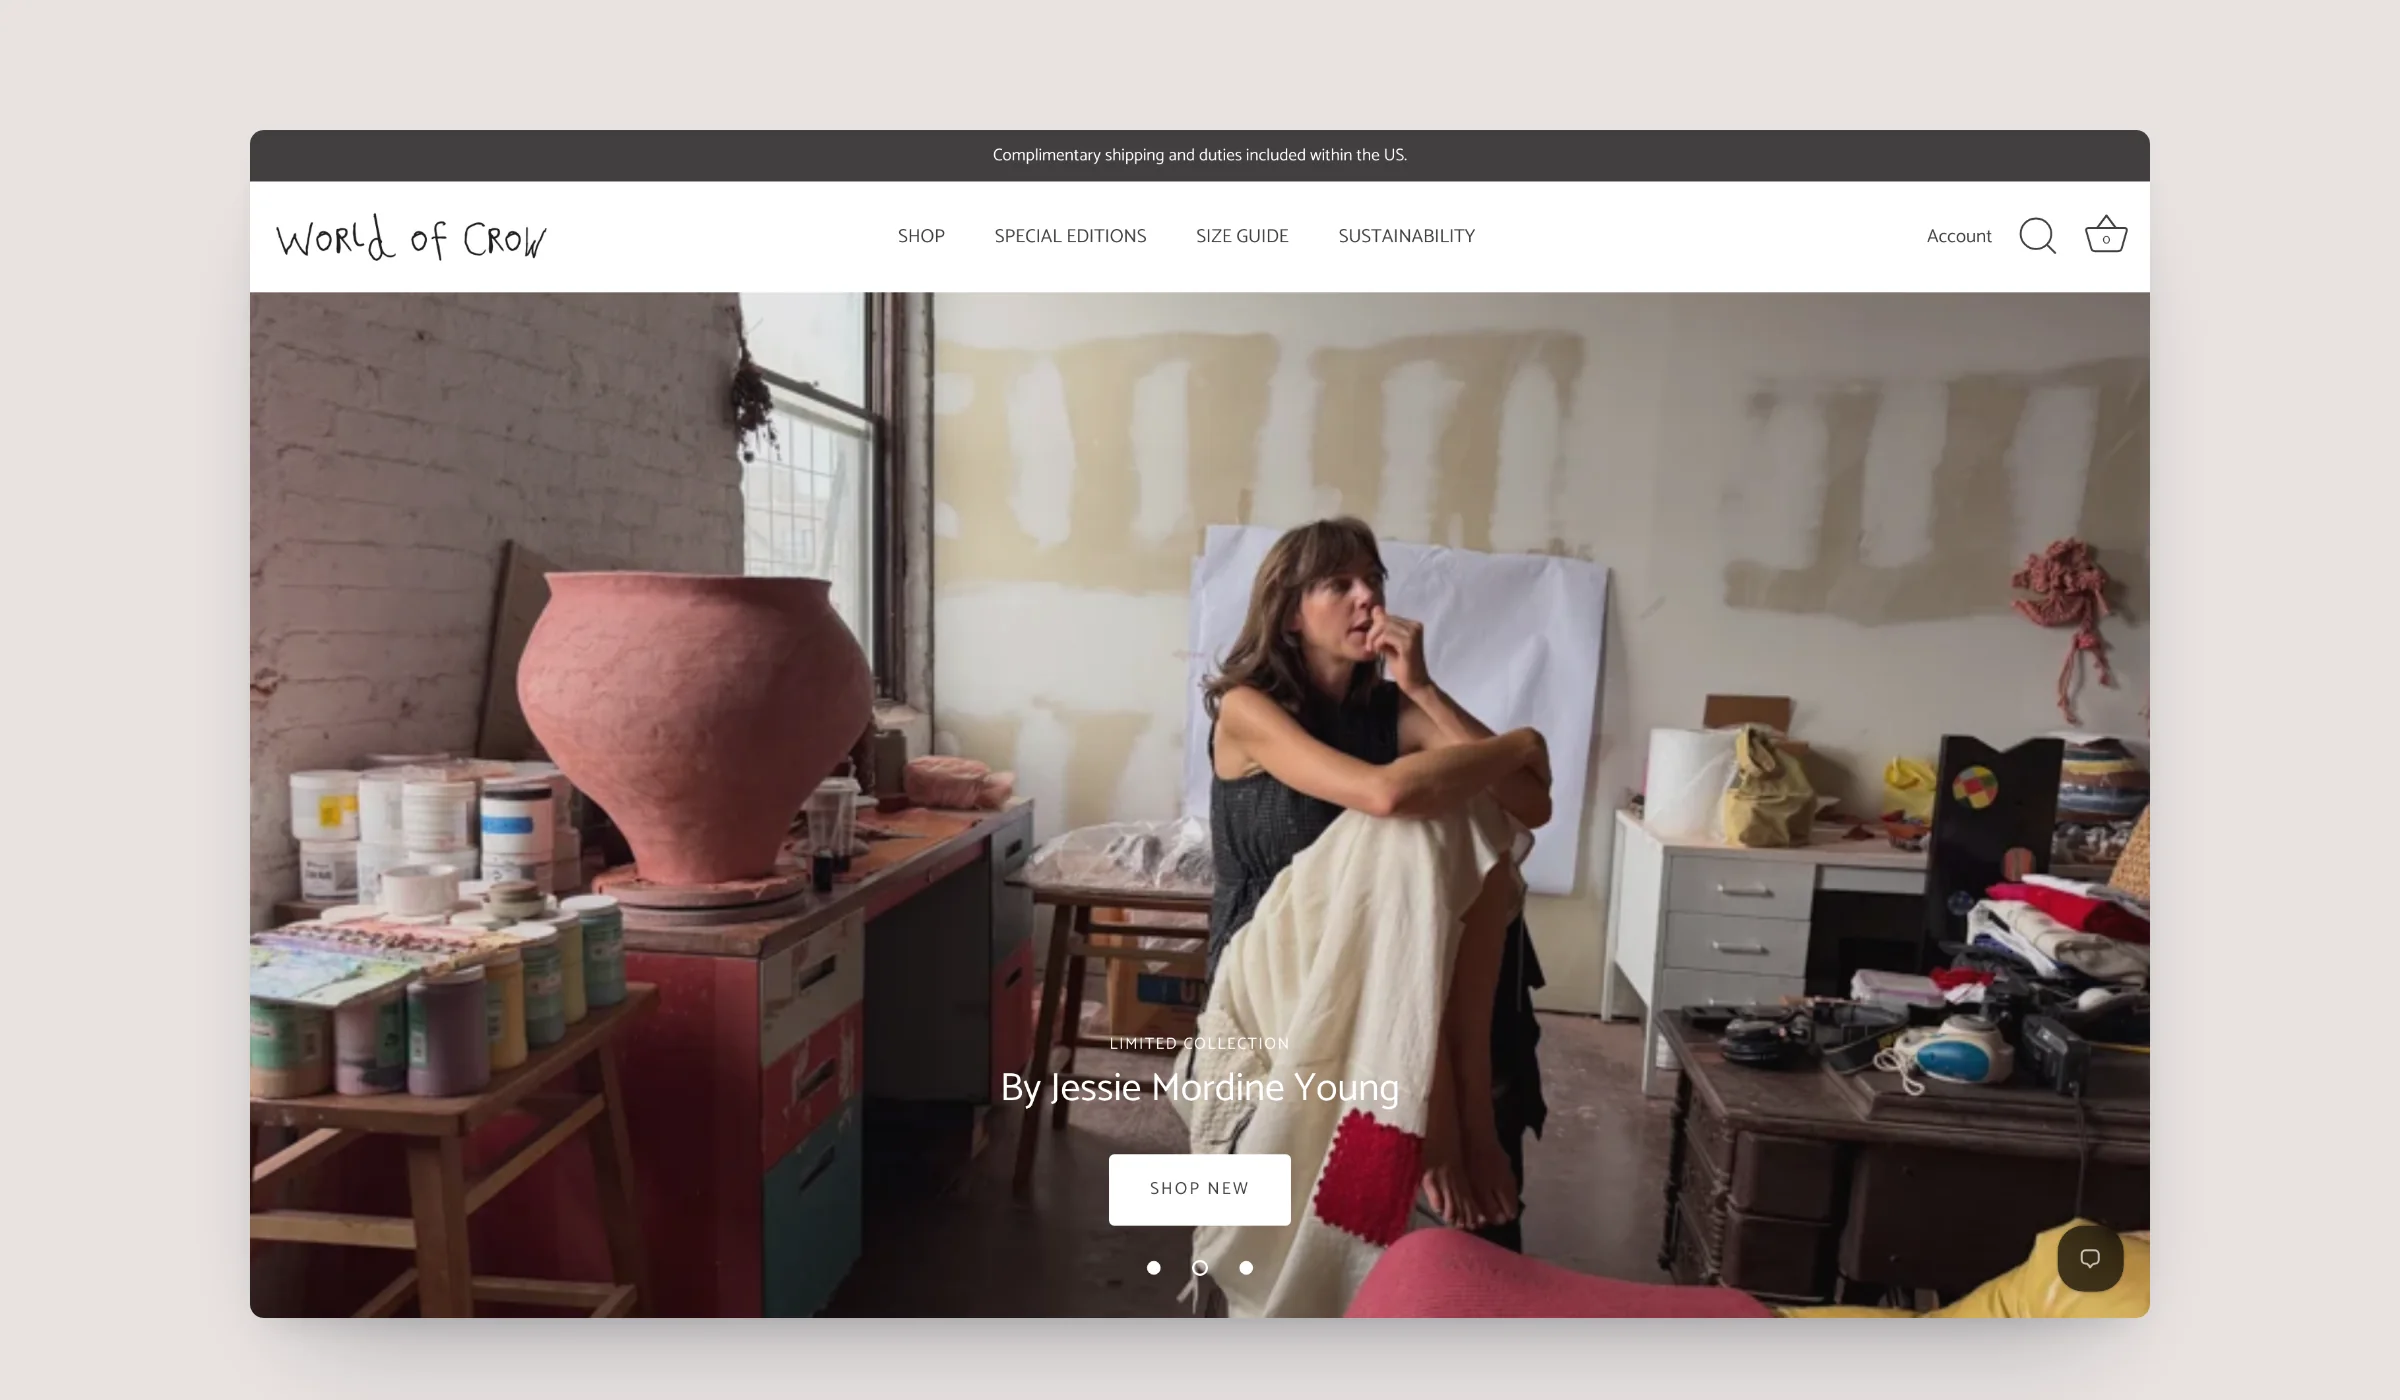Click the LIMITED COLLECTION label
The height and width of the screenshot is (1400, 2400).
tap(1199, 1043)
